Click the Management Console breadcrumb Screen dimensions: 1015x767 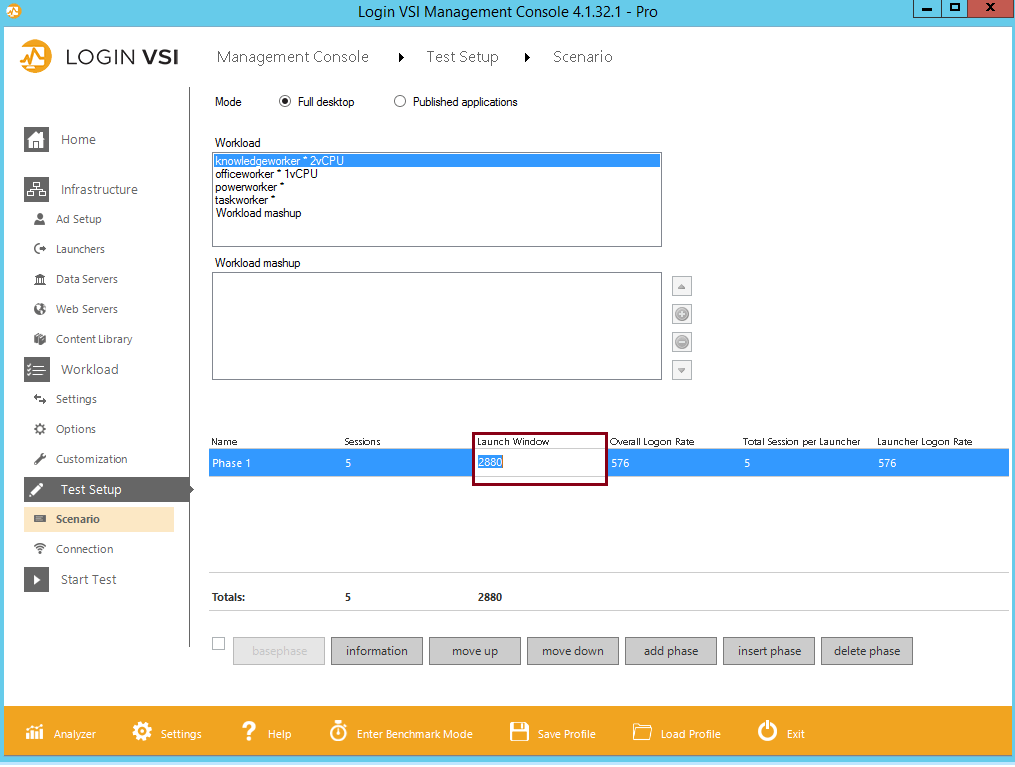point(292,57)
